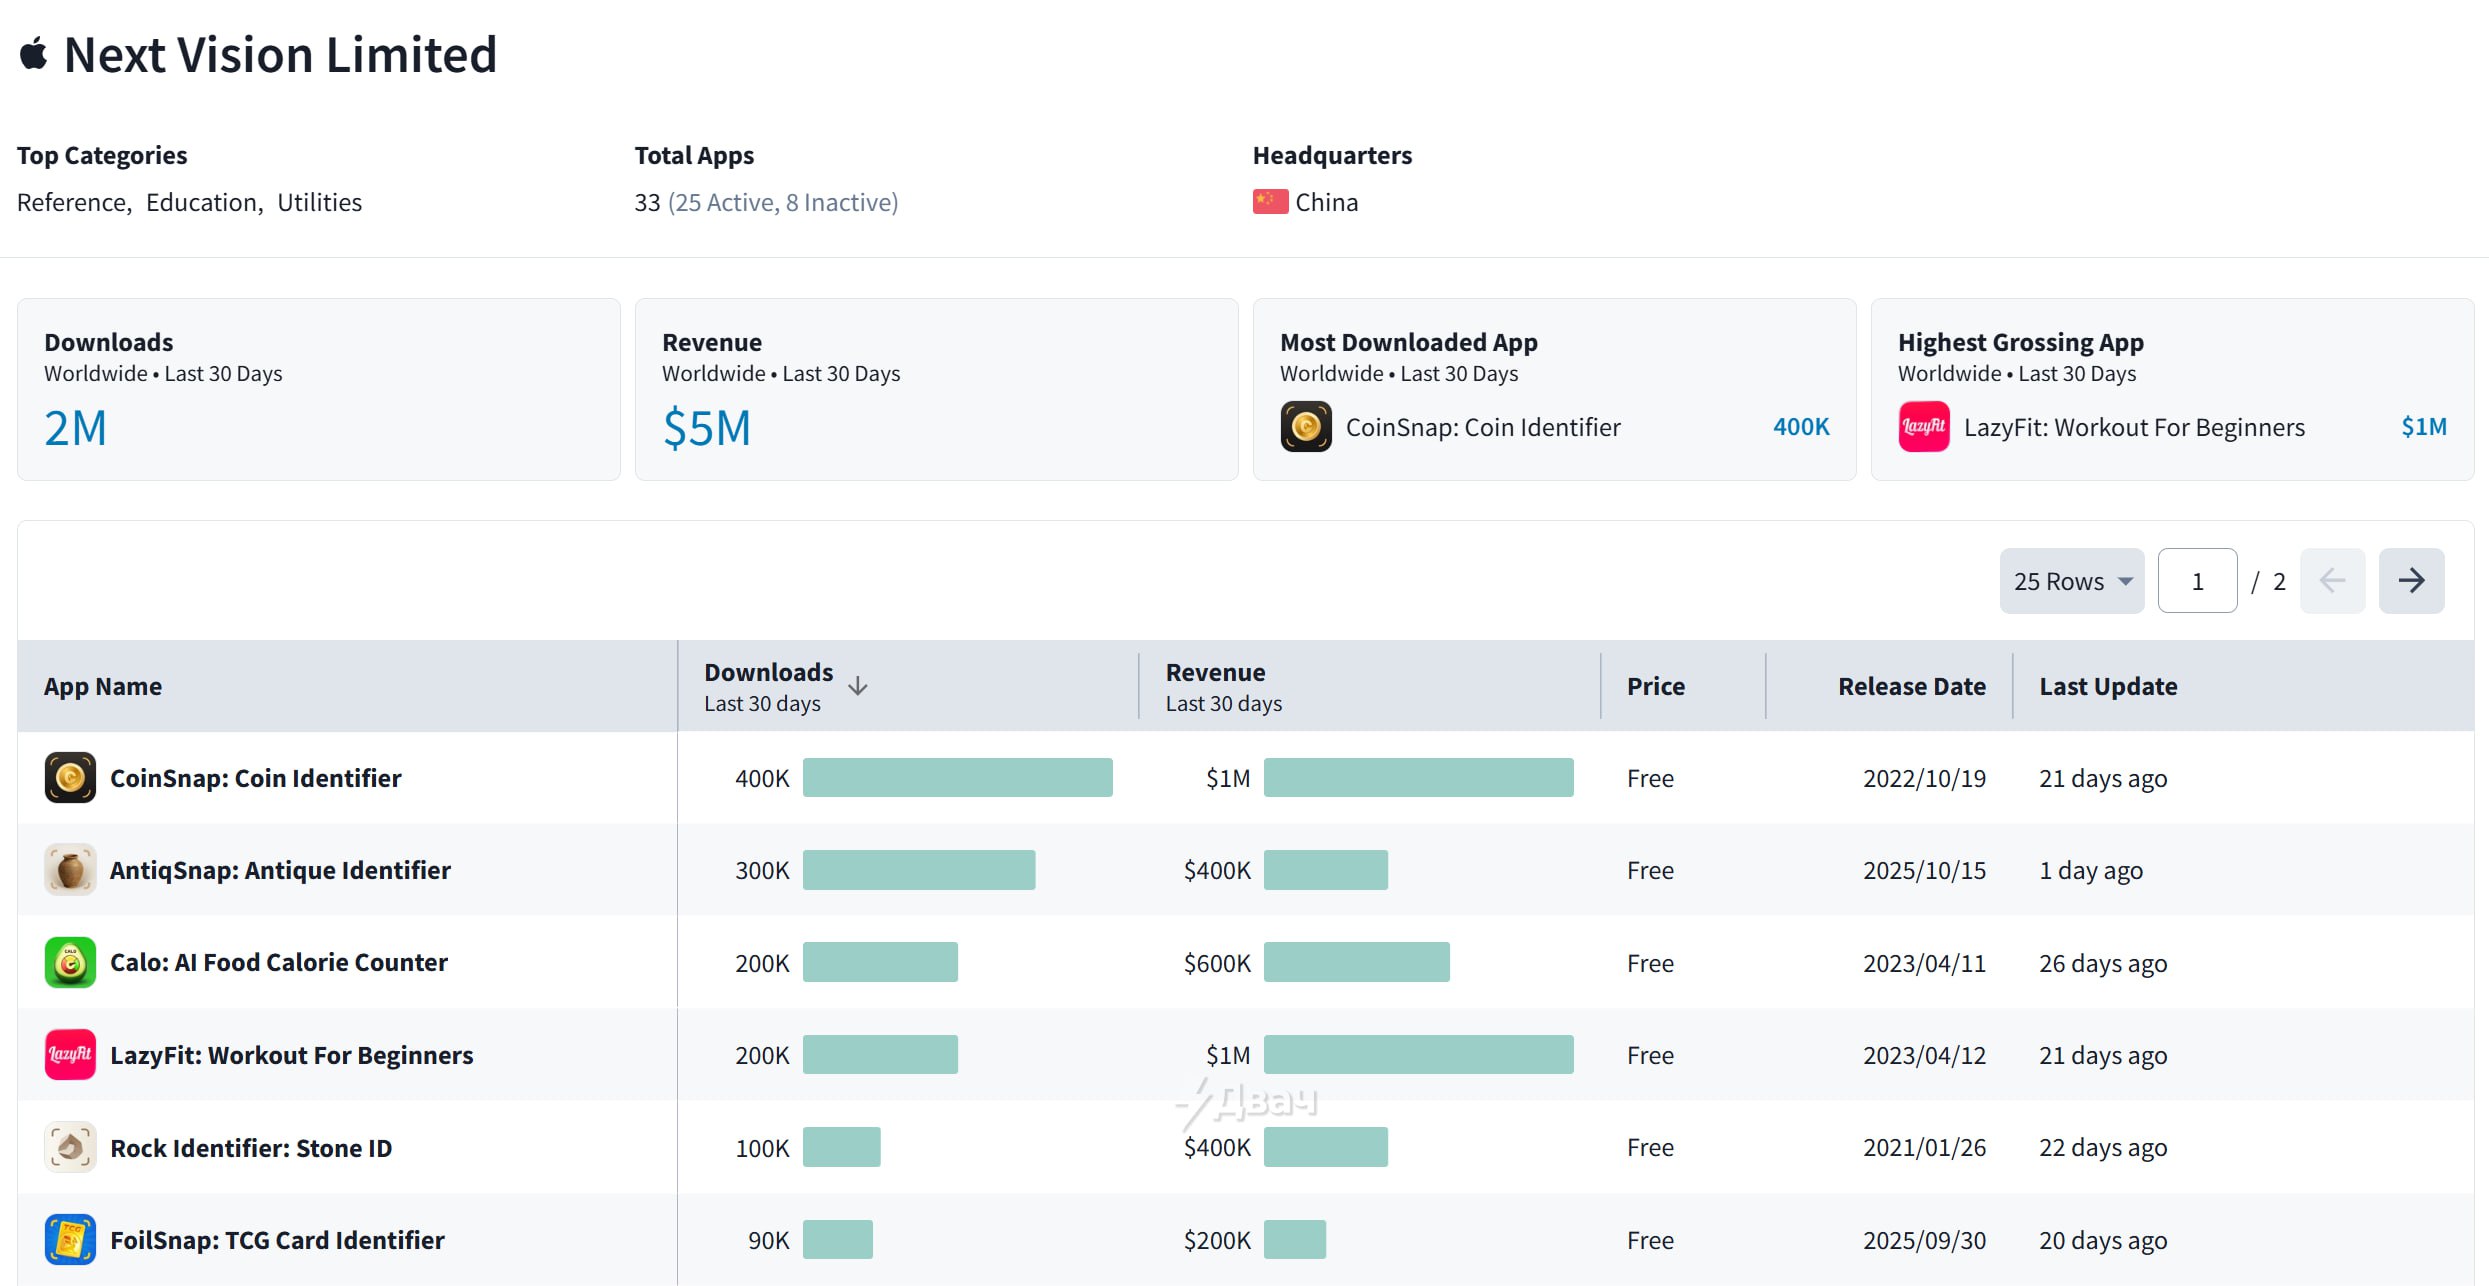Click the page number input field
This screenshot has width=2489, height=1286.
click(x=2197, y=581)
